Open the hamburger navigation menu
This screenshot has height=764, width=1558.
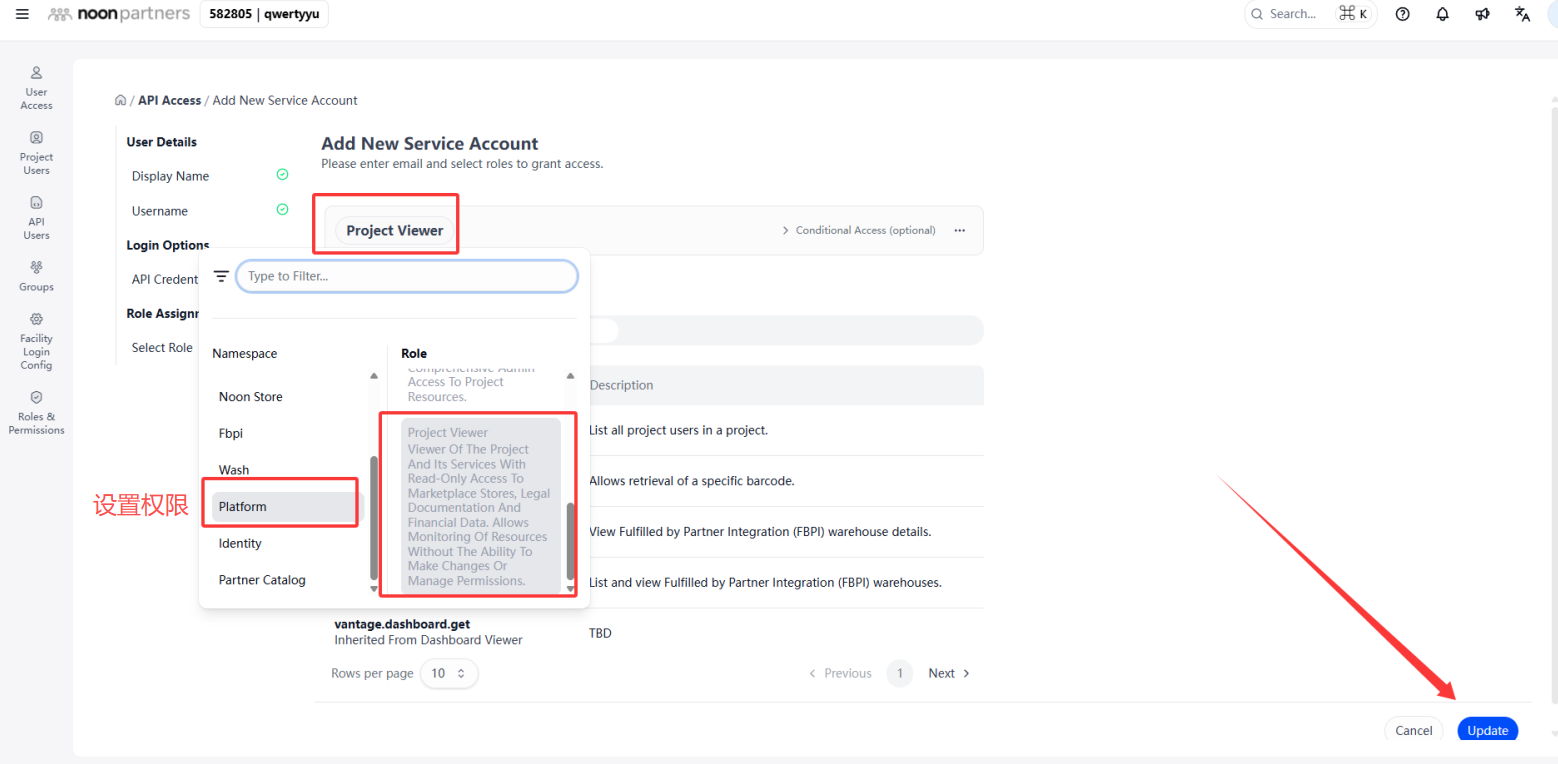[22, 14]
